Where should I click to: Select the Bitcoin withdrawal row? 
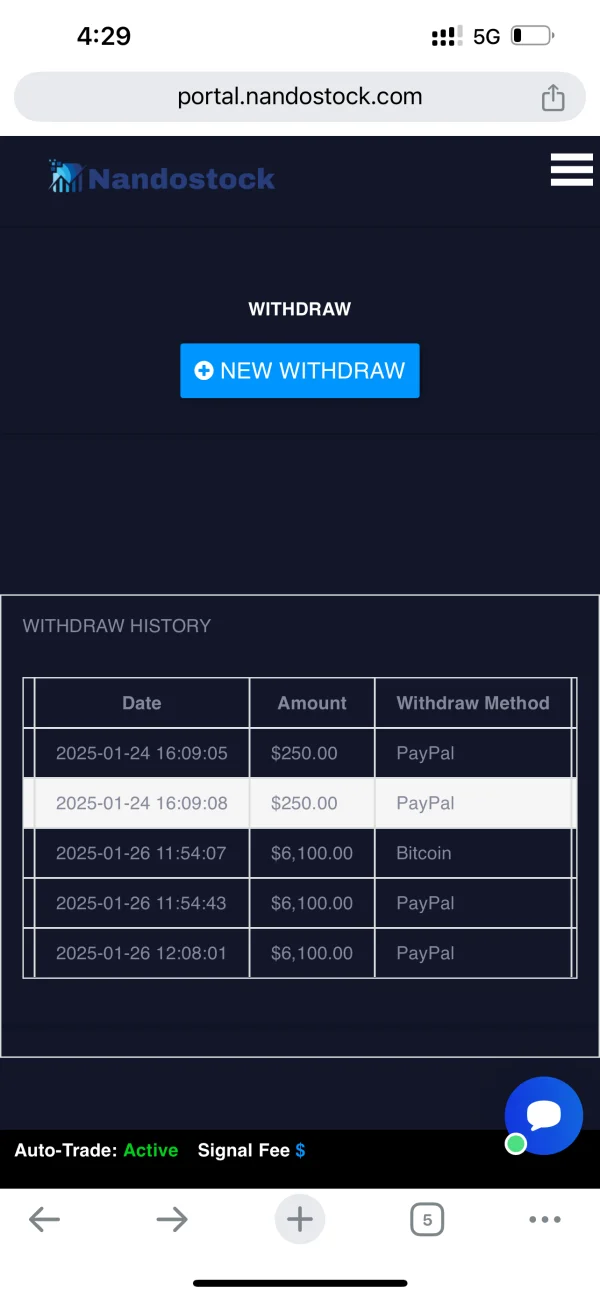point(300,853)
